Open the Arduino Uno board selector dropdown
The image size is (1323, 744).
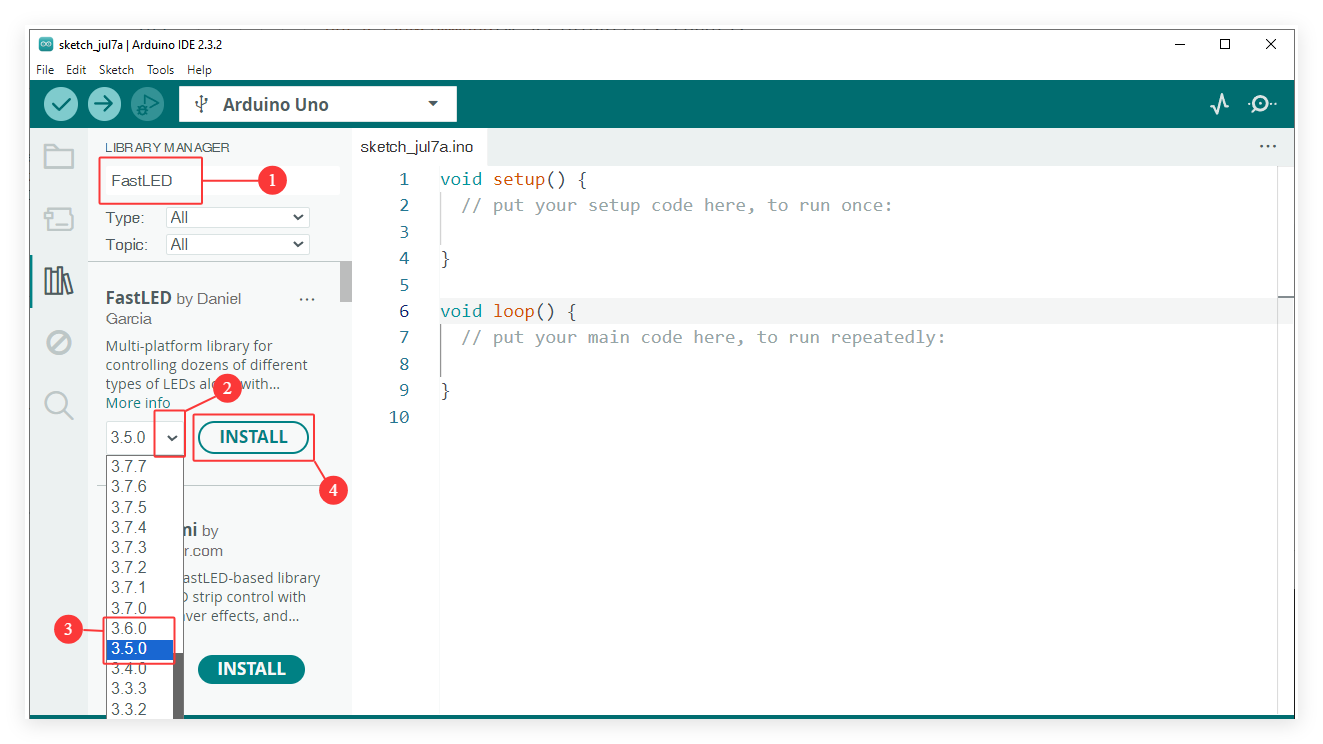pos(318,104)
